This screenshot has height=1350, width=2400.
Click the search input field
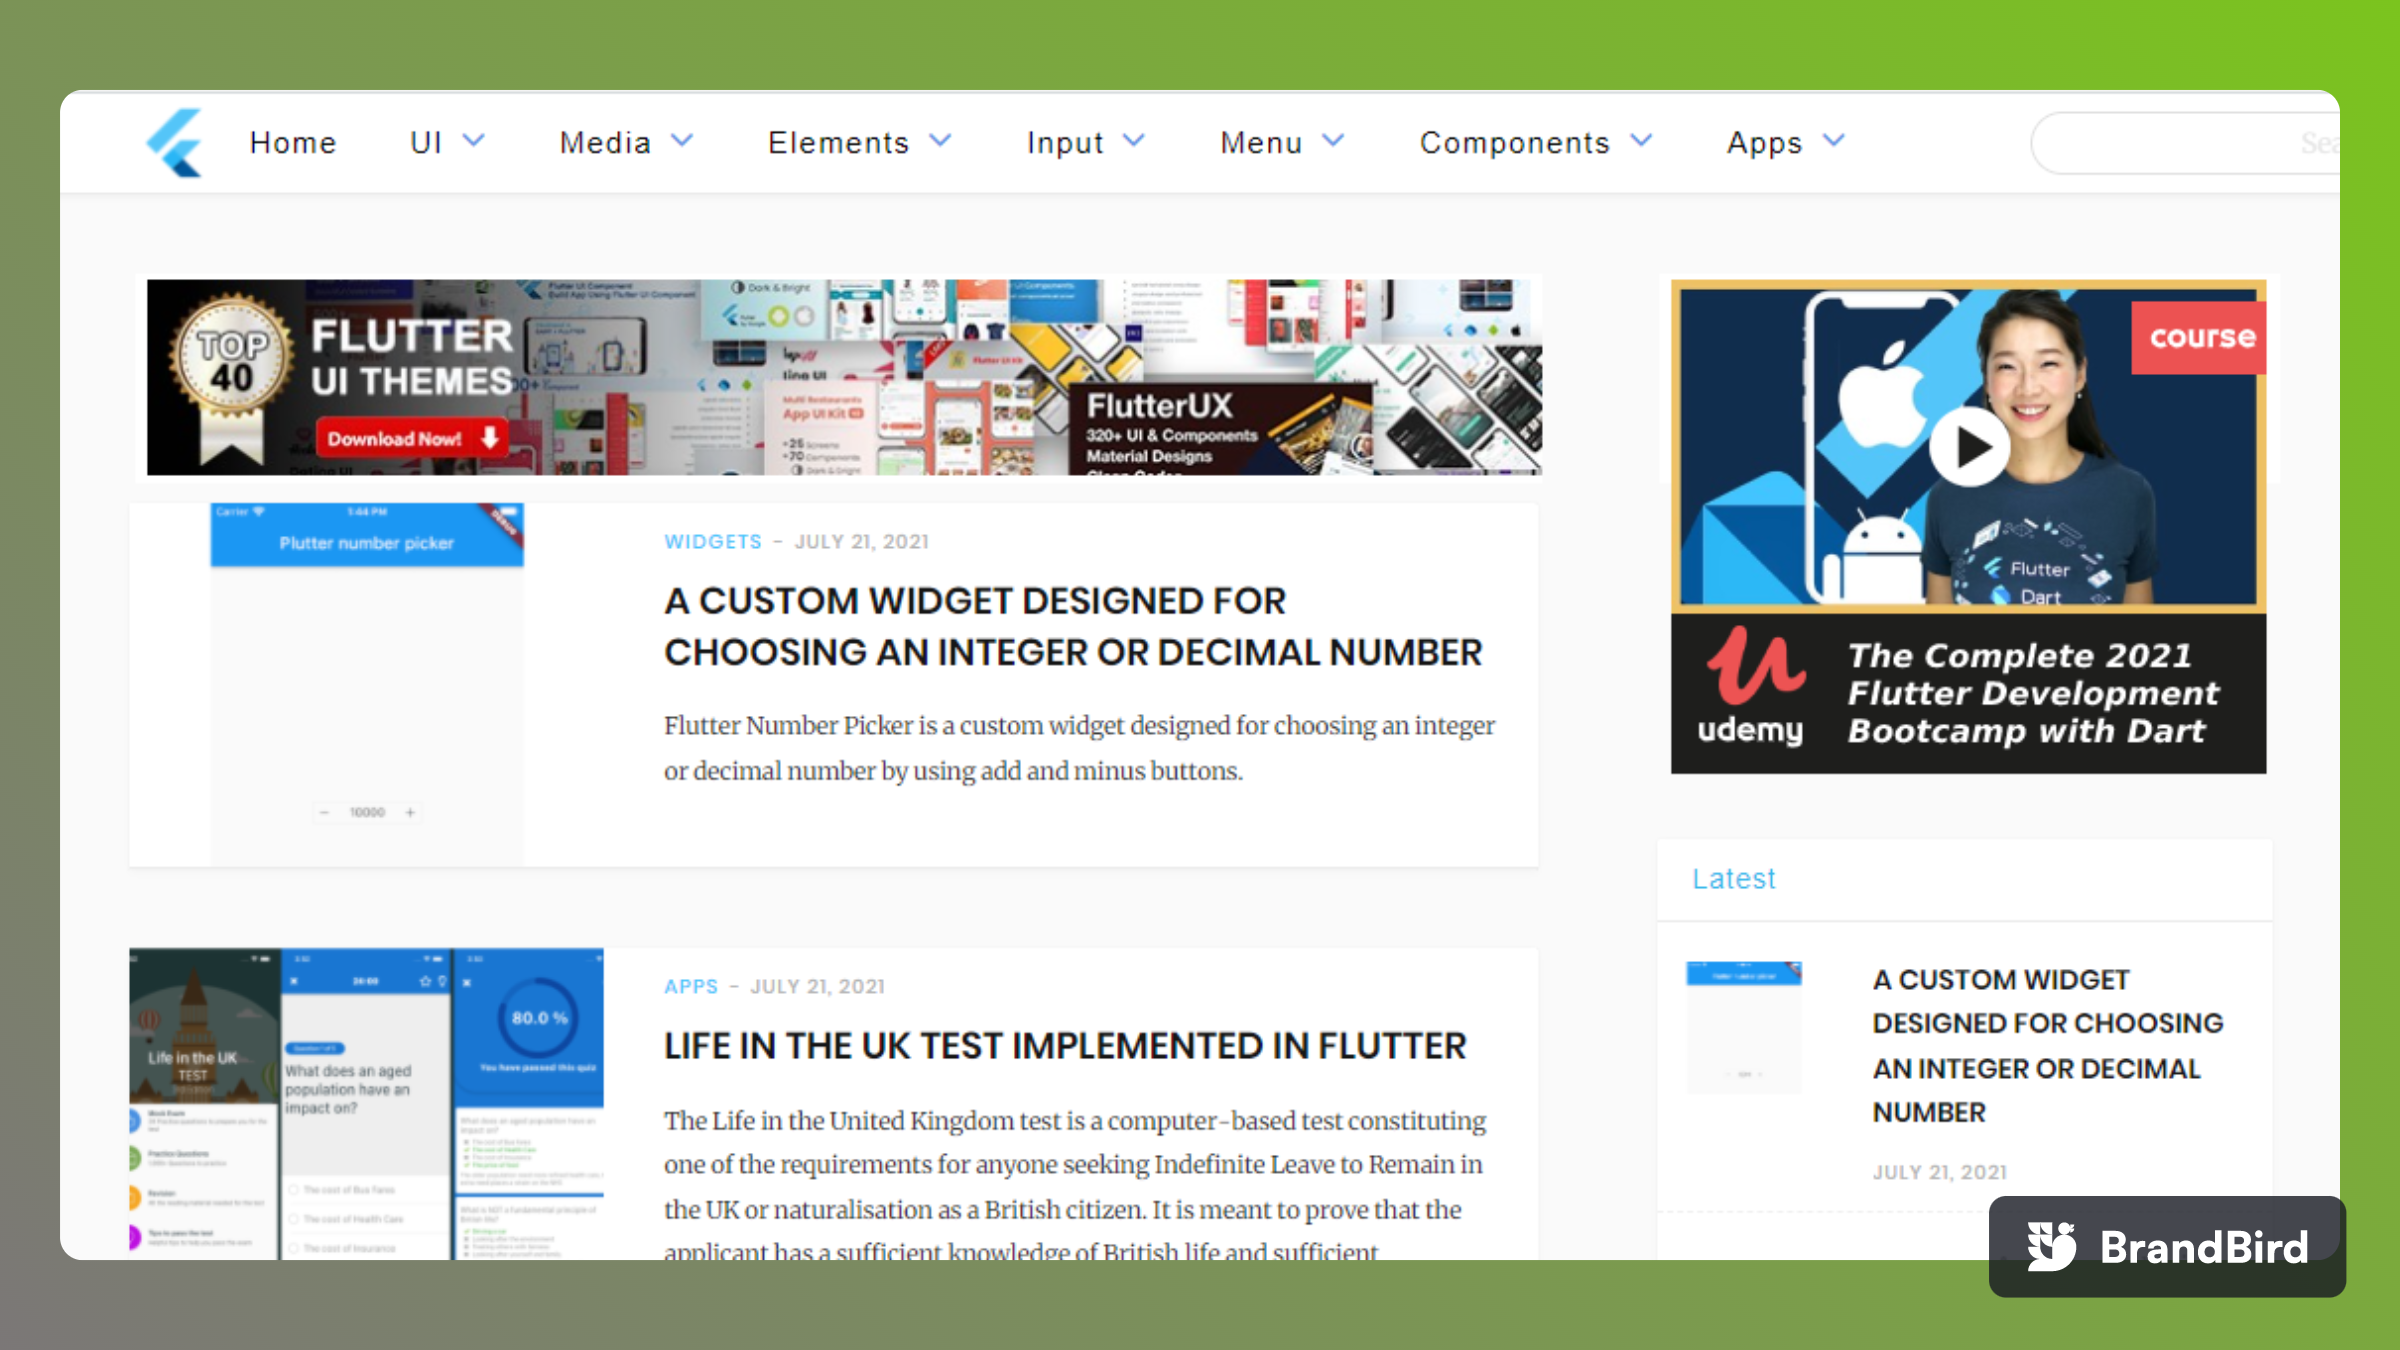pos(2180,143)
